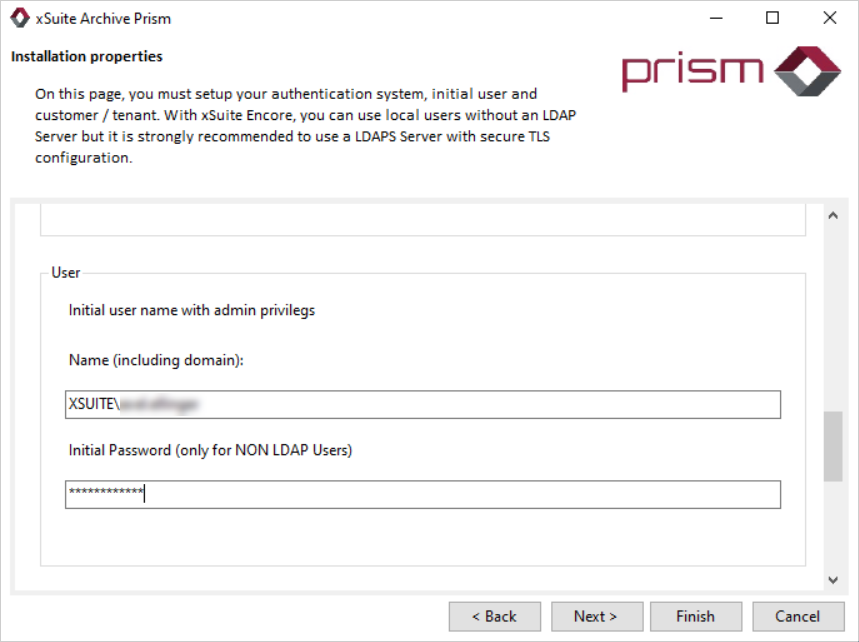This screenshot has width=859, height=642.
Task: Click the vertical scrollbar thumb
Action: (833, 446)
